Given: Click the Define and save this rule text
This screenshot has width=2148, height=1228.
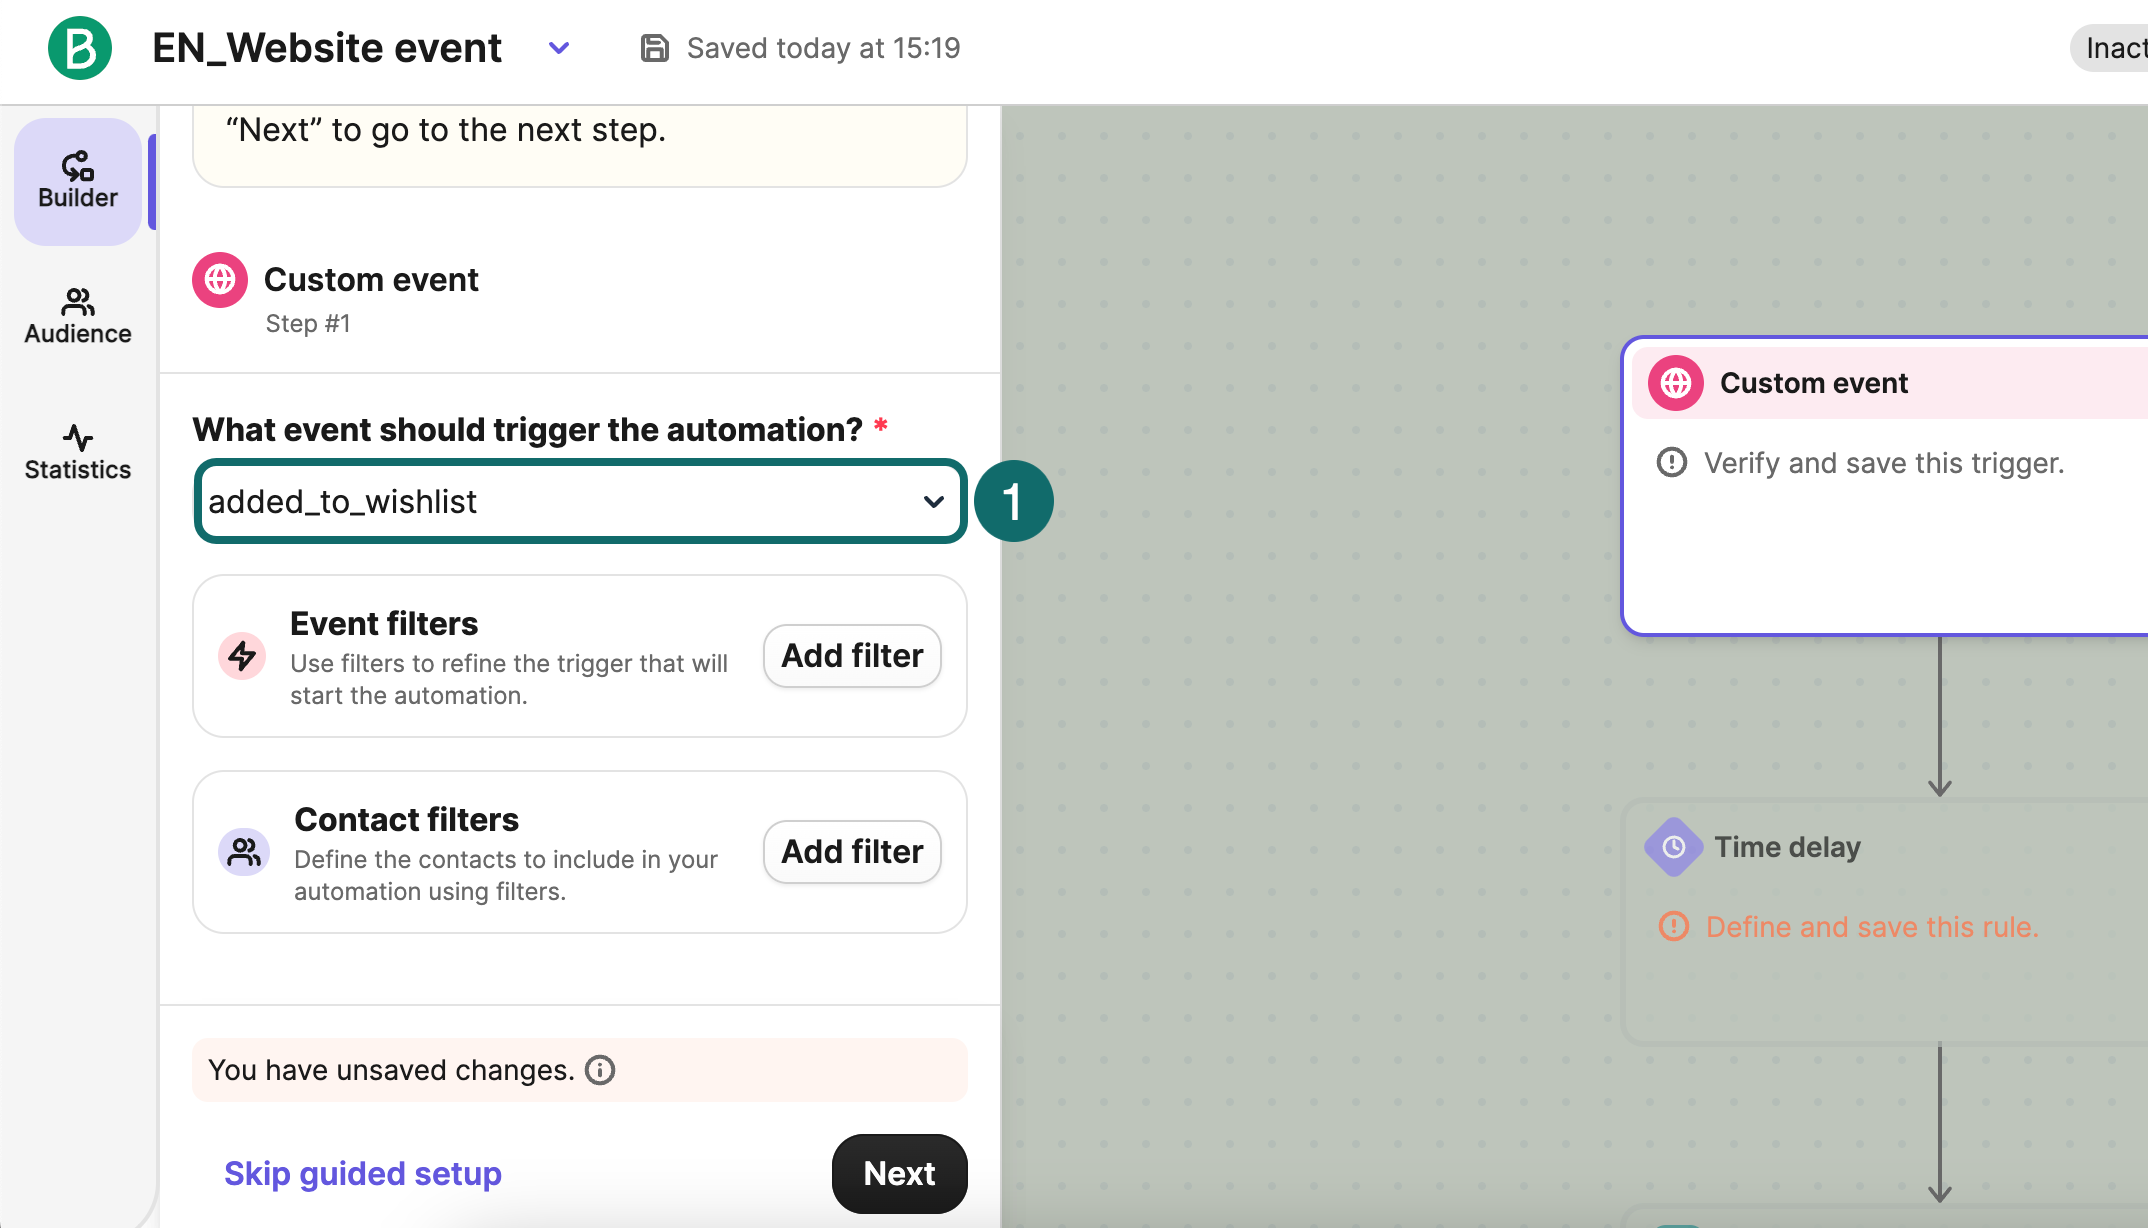Looking at the screenshot, I should (1872, 927).
